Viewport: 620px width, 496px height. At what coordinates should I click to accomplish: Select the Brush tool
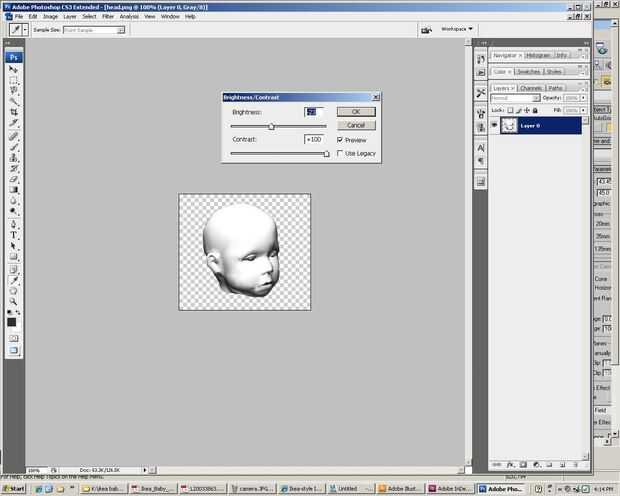pyautogui.click(x=13, y=147)
